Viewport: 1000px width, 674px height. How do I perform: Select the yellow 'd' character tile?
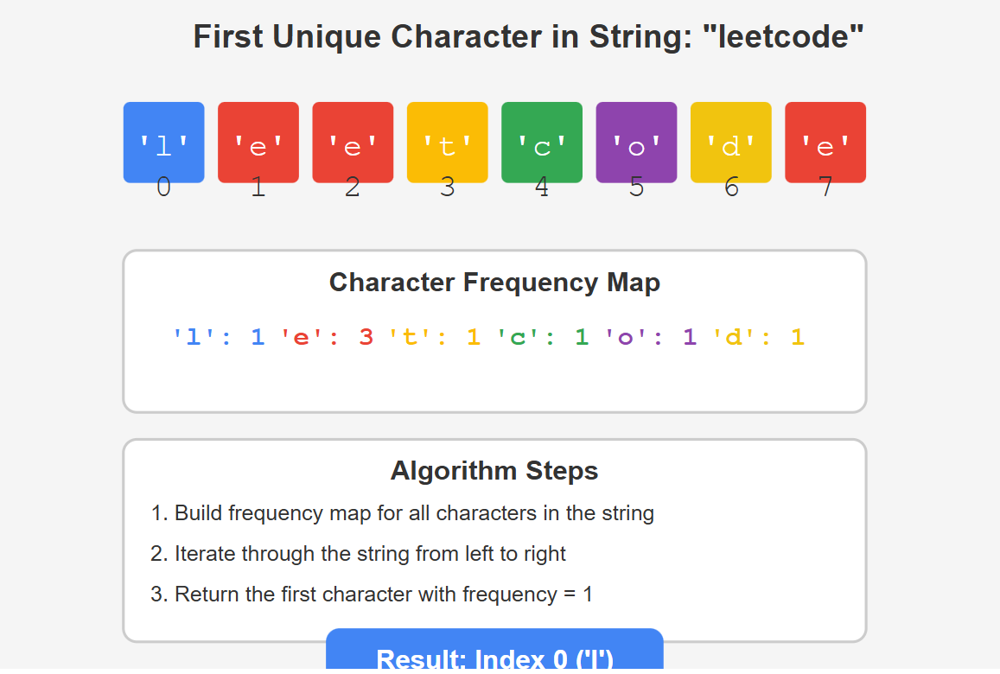(730, 142)
